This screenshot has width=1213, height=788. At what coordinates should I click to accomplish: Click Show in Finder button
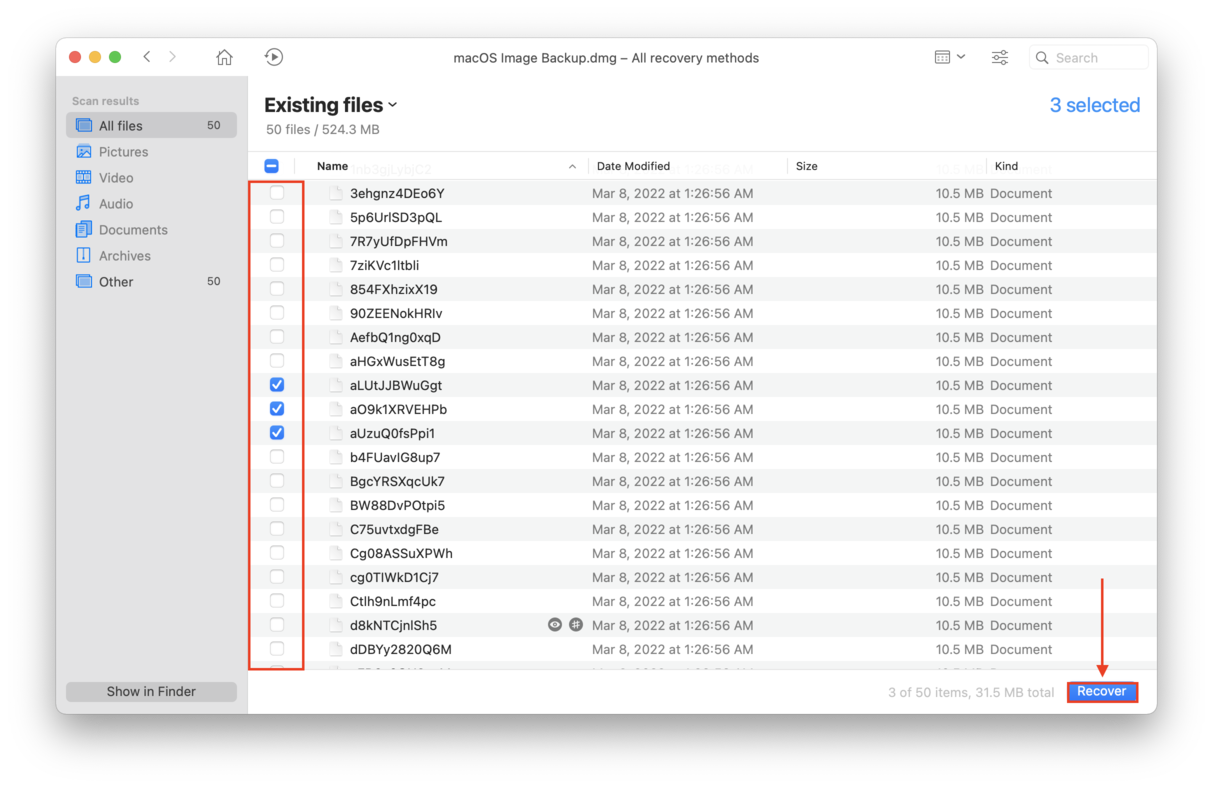pos(151,691)
